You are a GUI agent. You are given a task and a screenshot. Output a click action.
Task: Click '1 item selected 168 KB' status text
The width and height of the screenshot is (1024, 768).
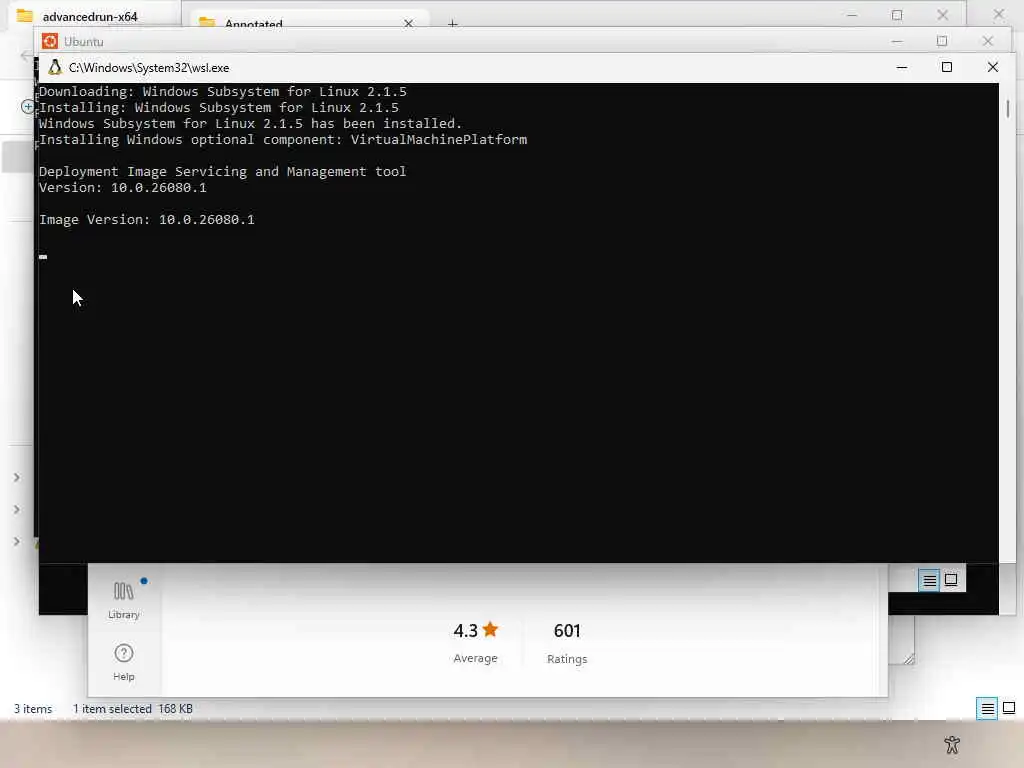point(133,709)
